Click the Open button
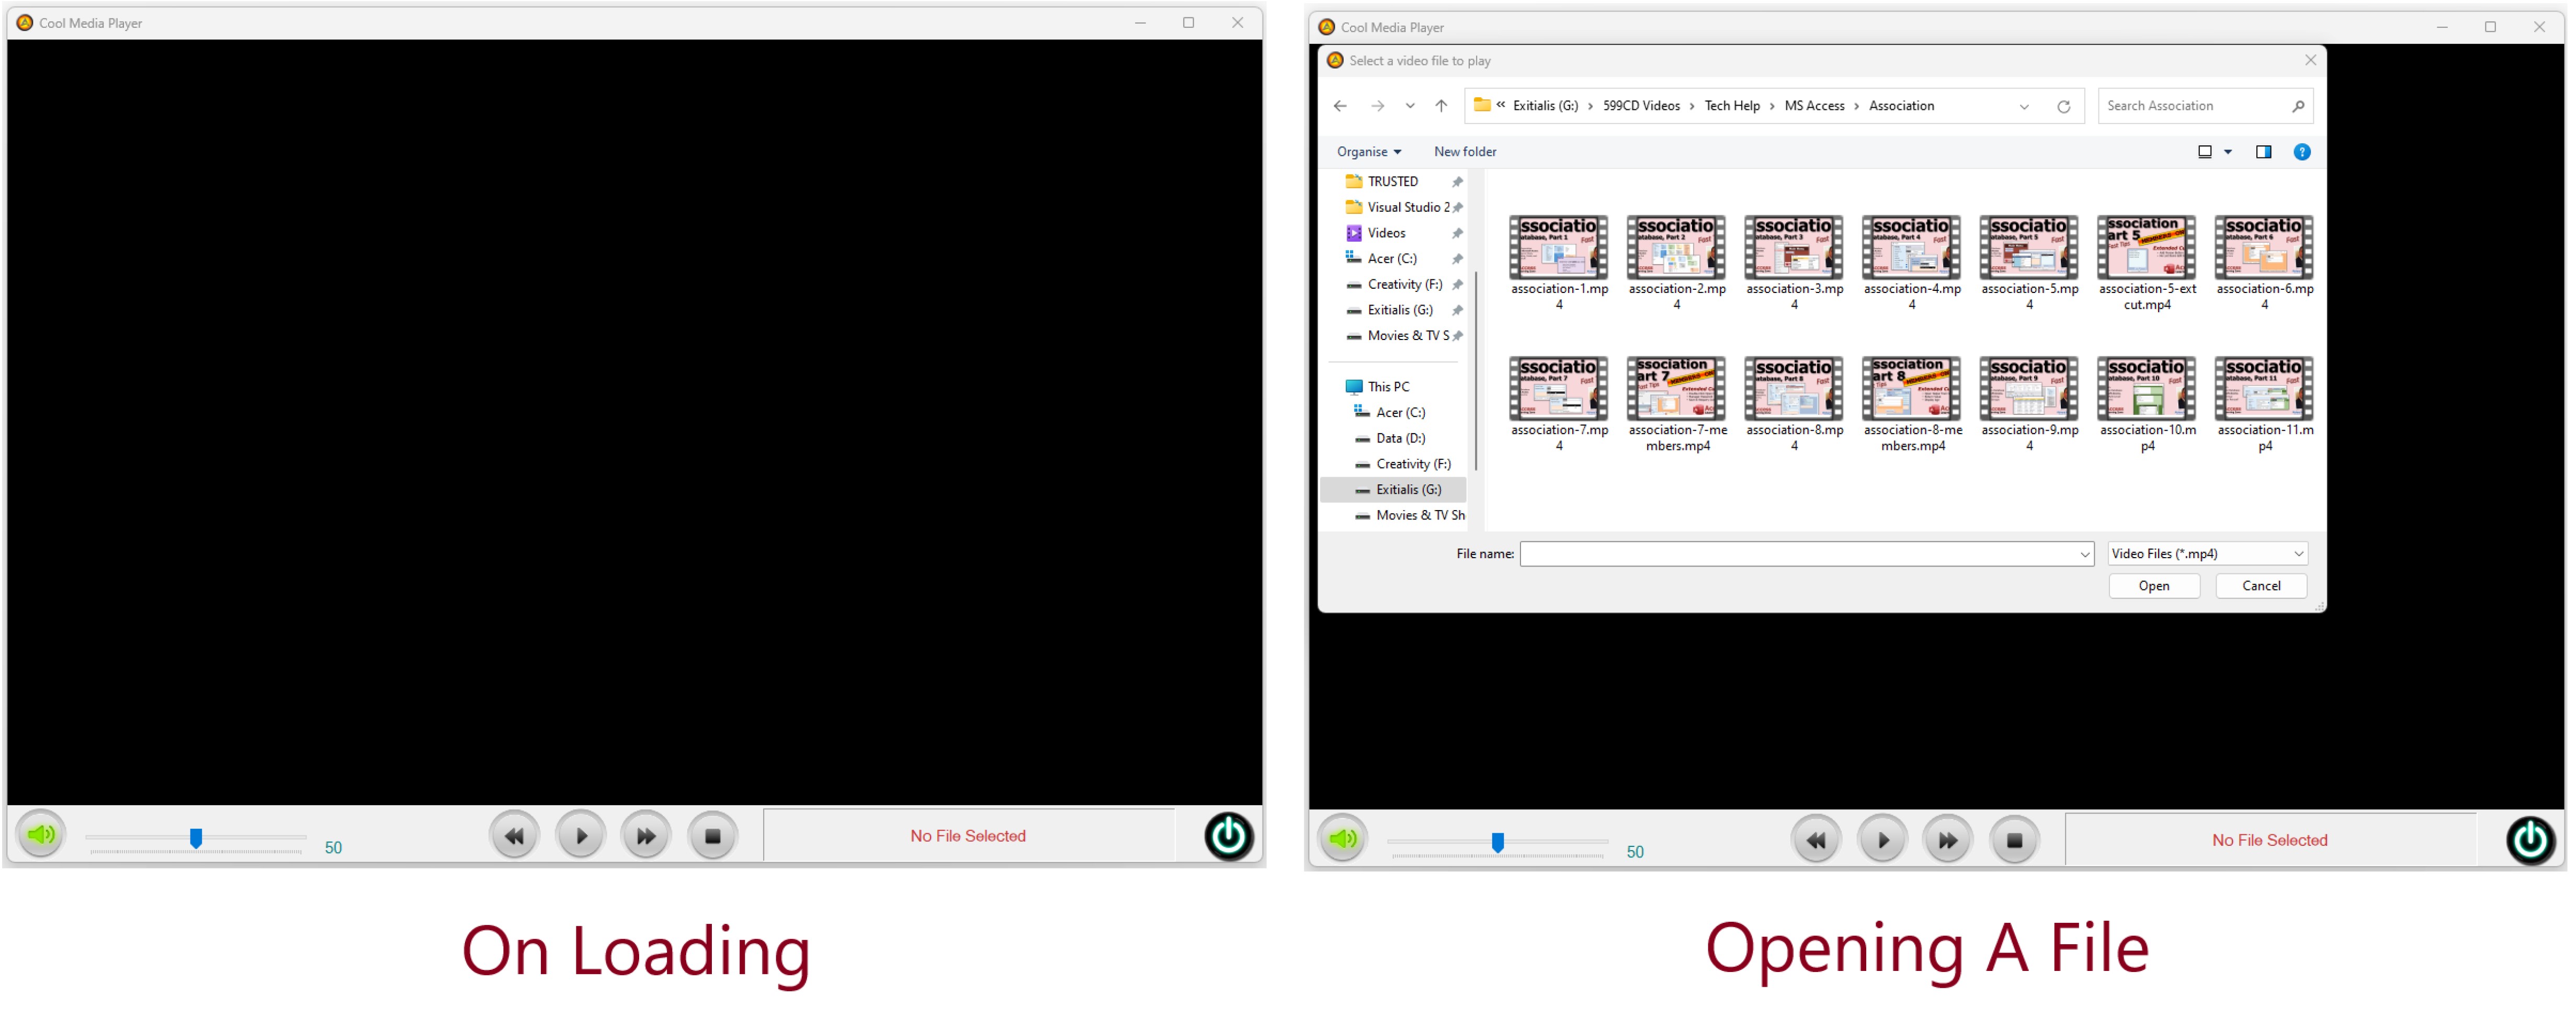Viewport: 2576px width, 1018px height. click(2153, 586)
